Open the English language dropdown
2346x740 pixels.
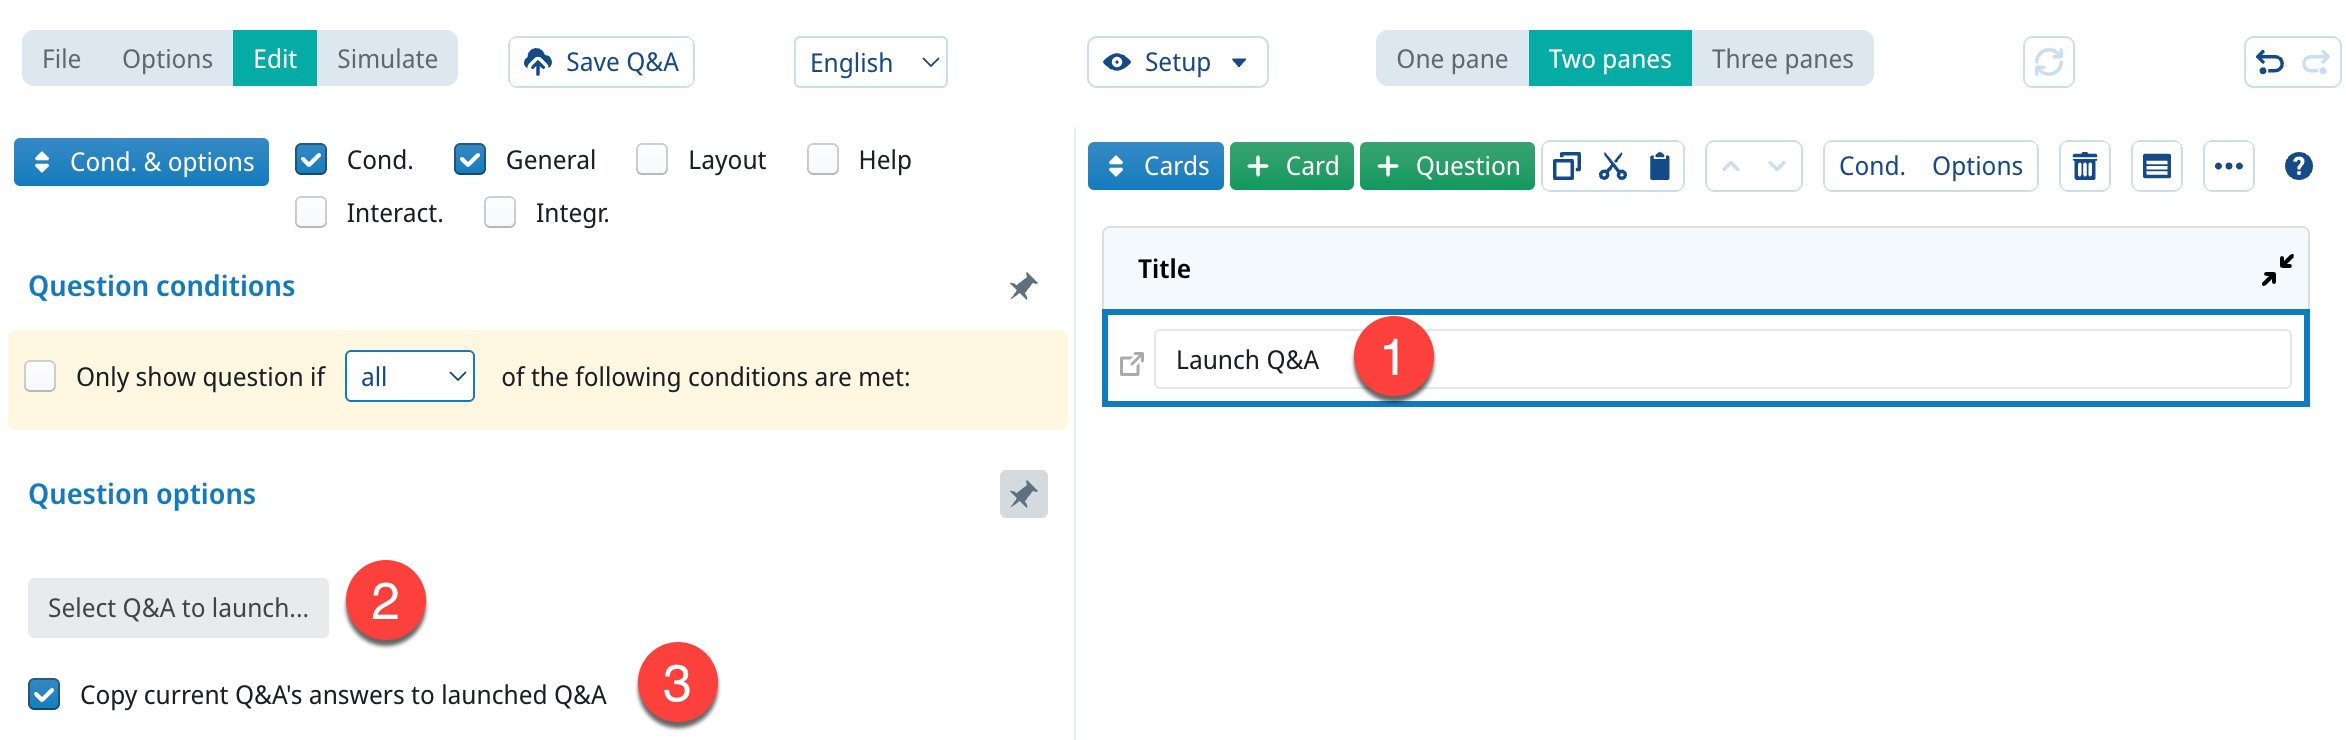870,62
